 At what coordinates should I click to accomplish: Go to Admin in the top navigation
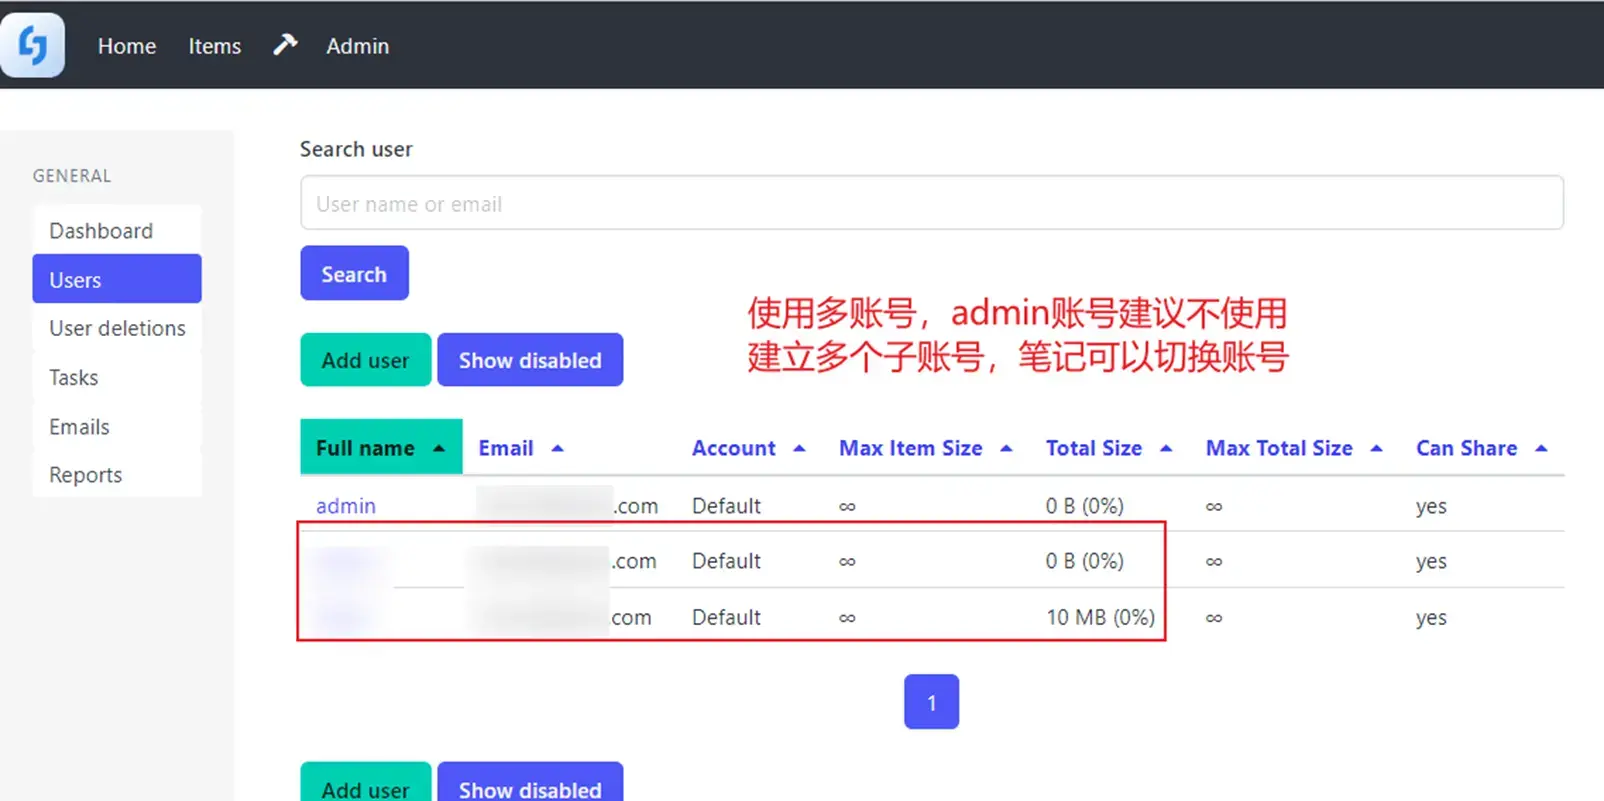coord(357,46)
